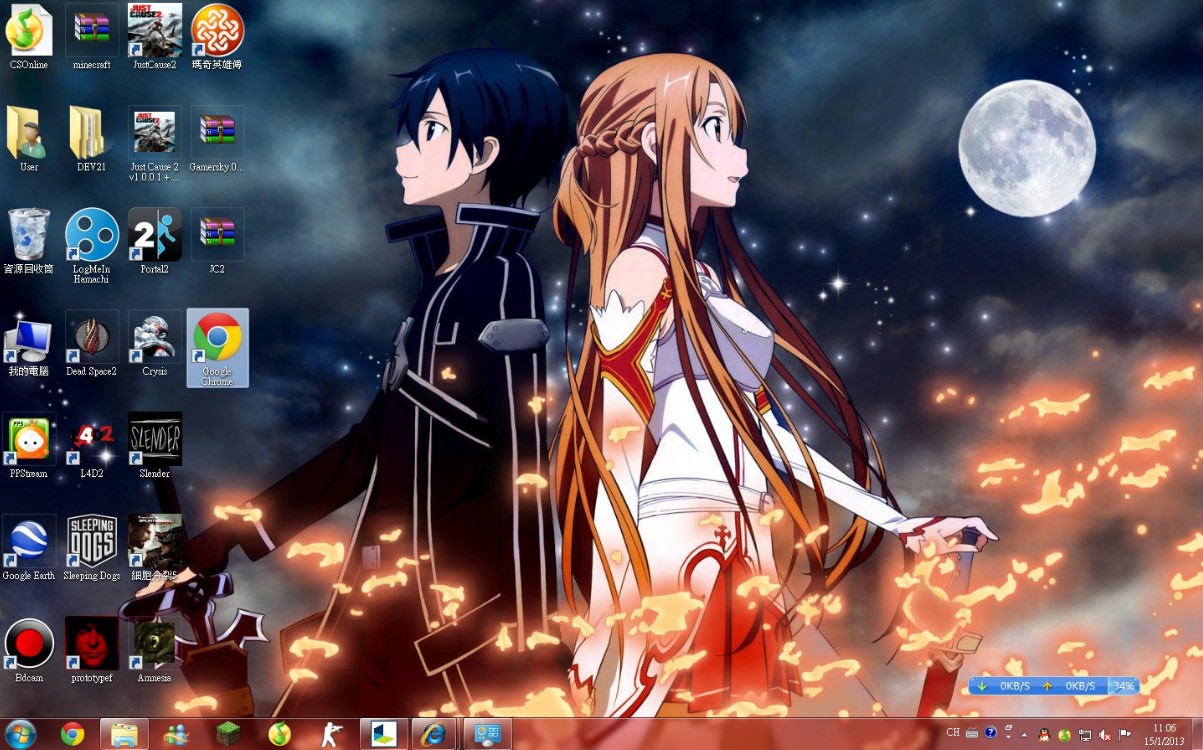The width and height of the screenshot is (1203, 750).
Task: Click the CH input language indicator
Action: [x=953, y=733]
